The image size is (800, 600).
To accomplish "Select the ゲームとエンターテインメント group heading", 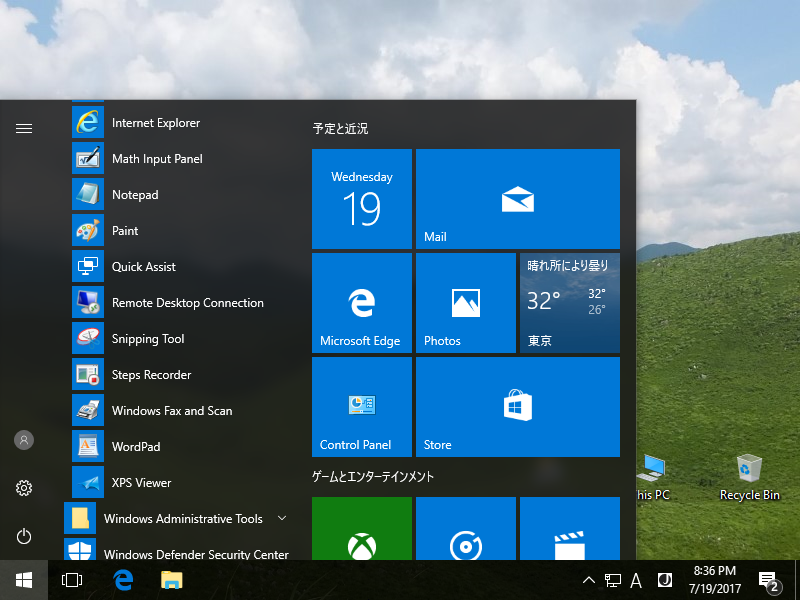I will [x=373, y=477].
